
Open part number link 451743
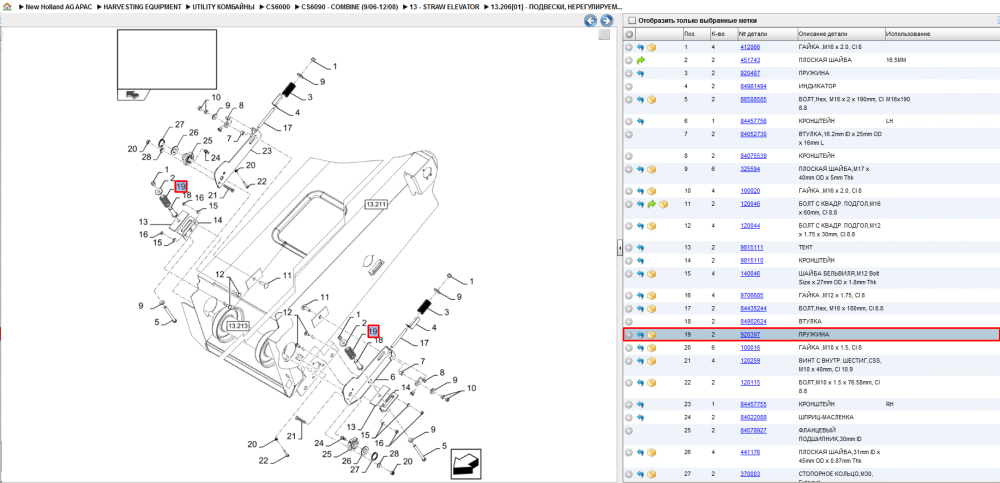coord(750,60)
